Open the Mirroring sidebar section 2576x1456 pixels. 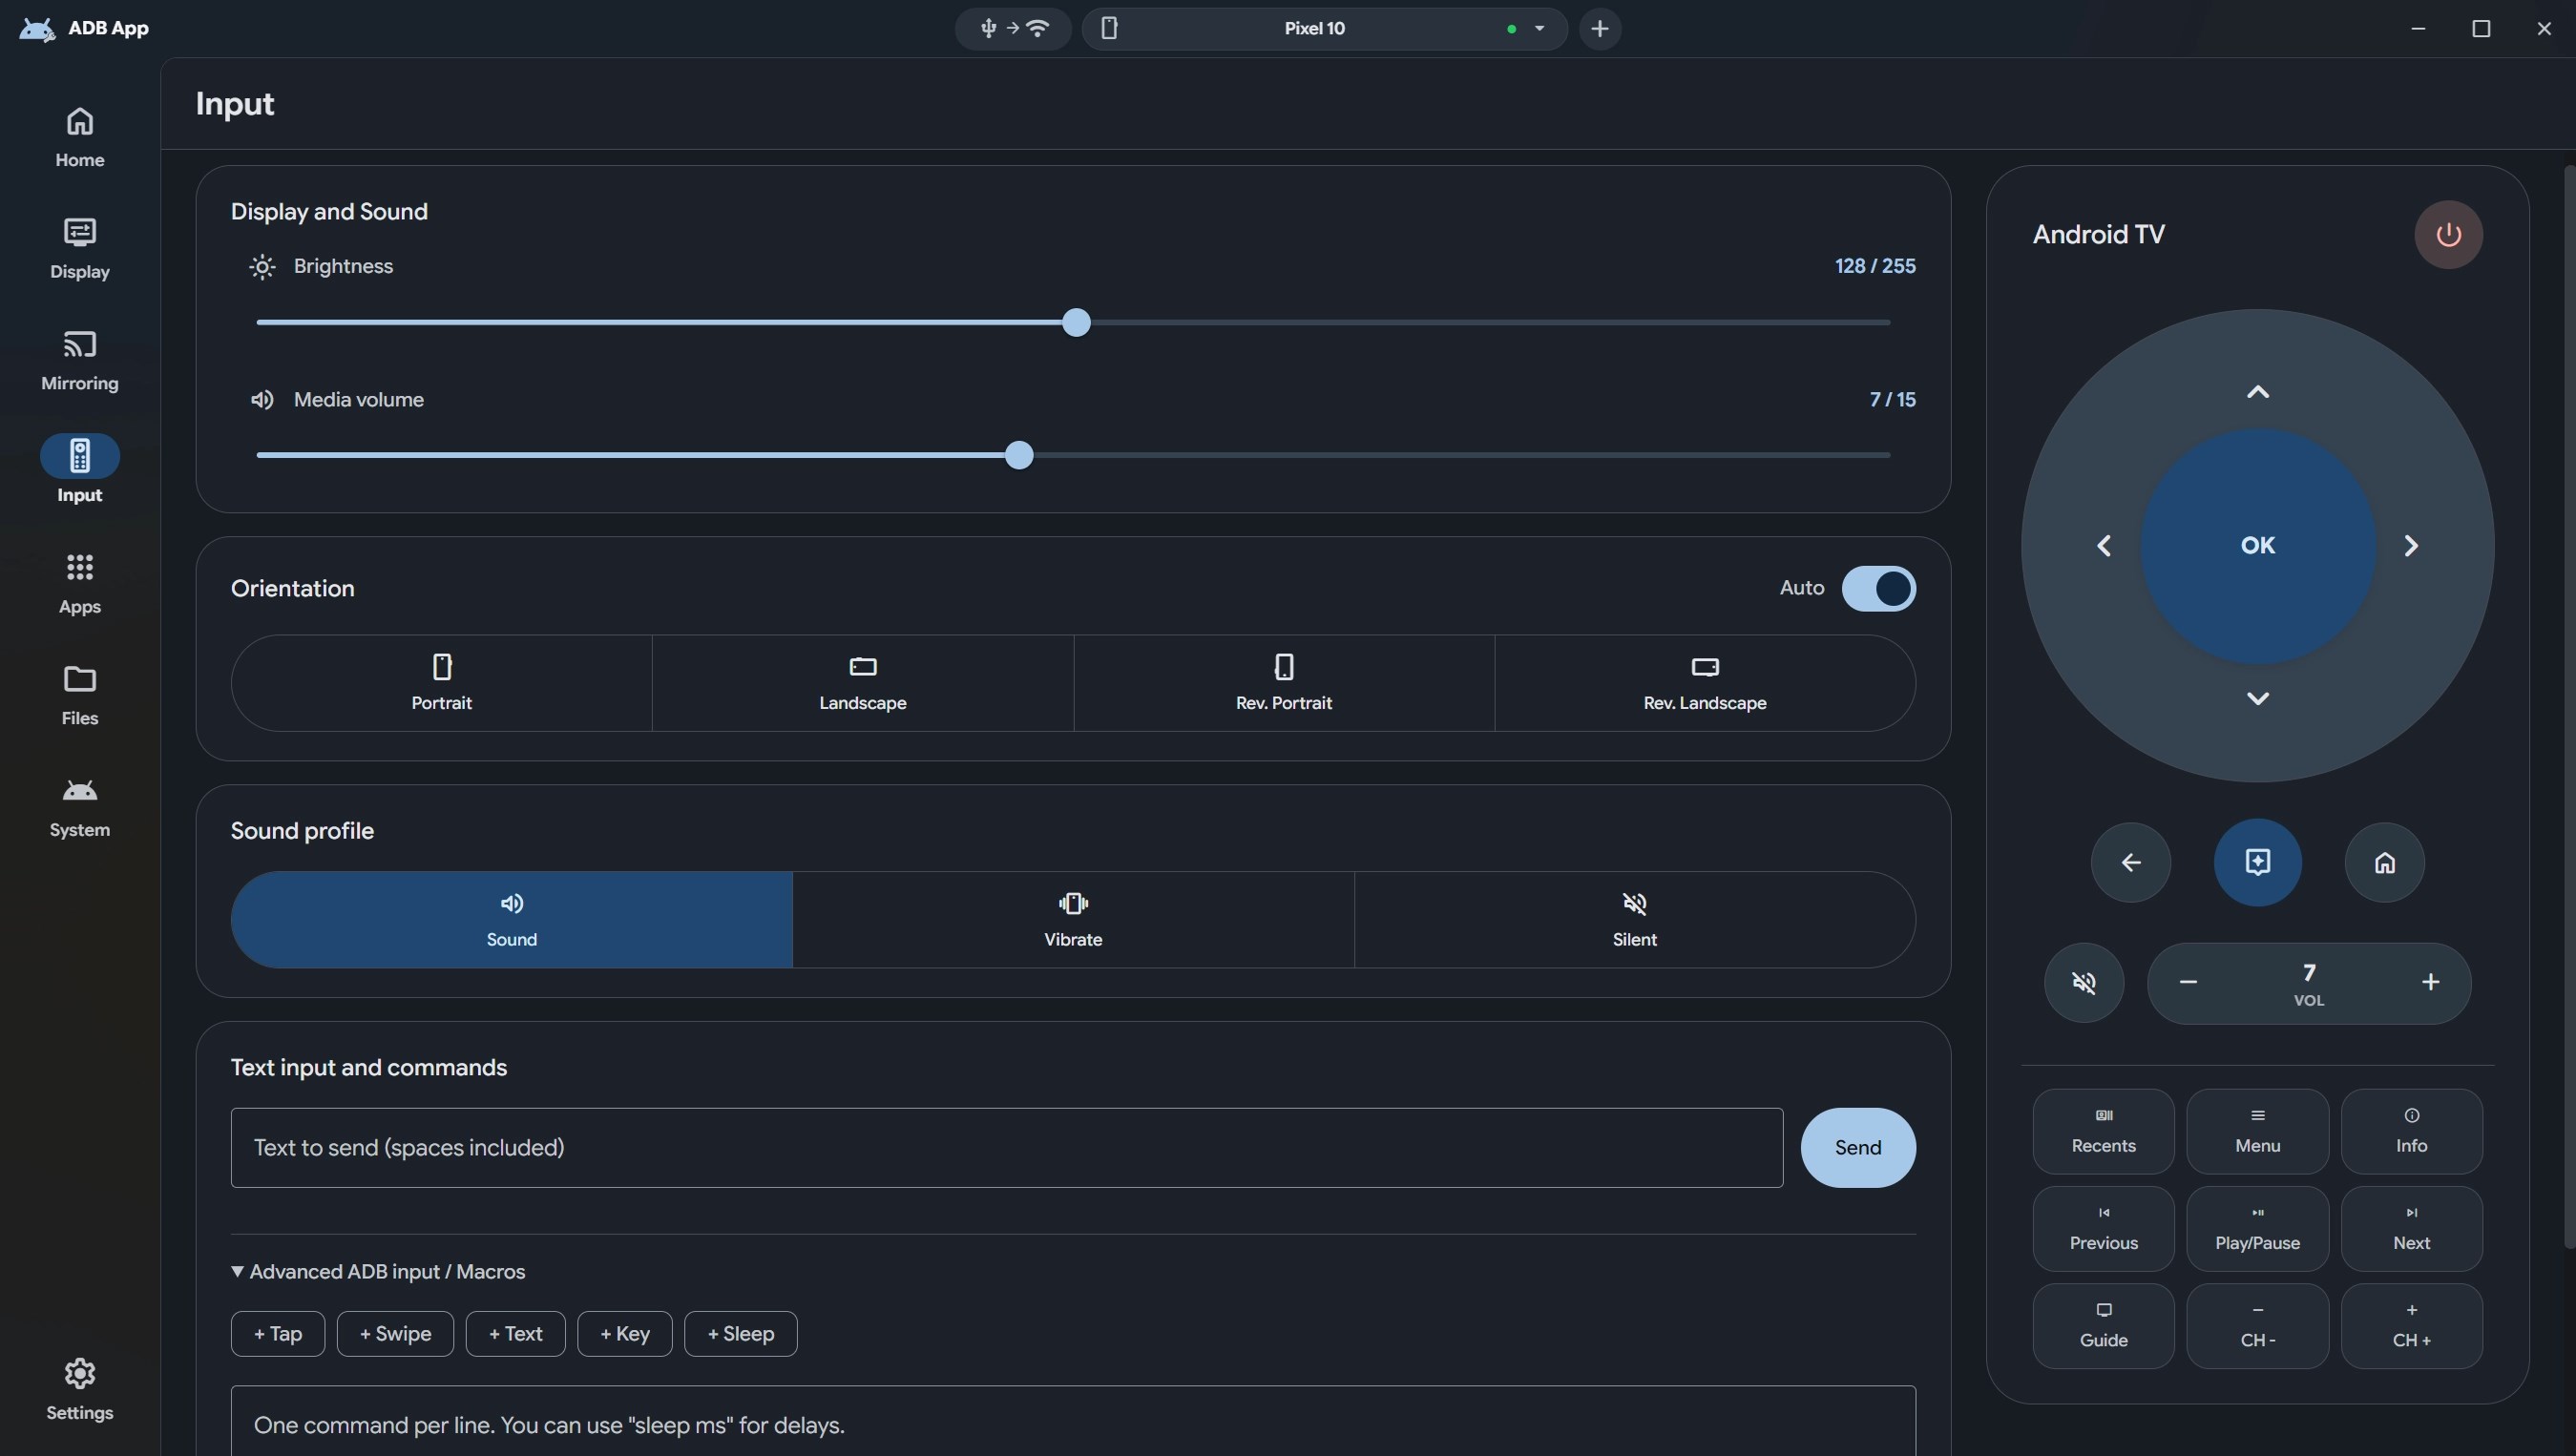click(x=79, y=360)
